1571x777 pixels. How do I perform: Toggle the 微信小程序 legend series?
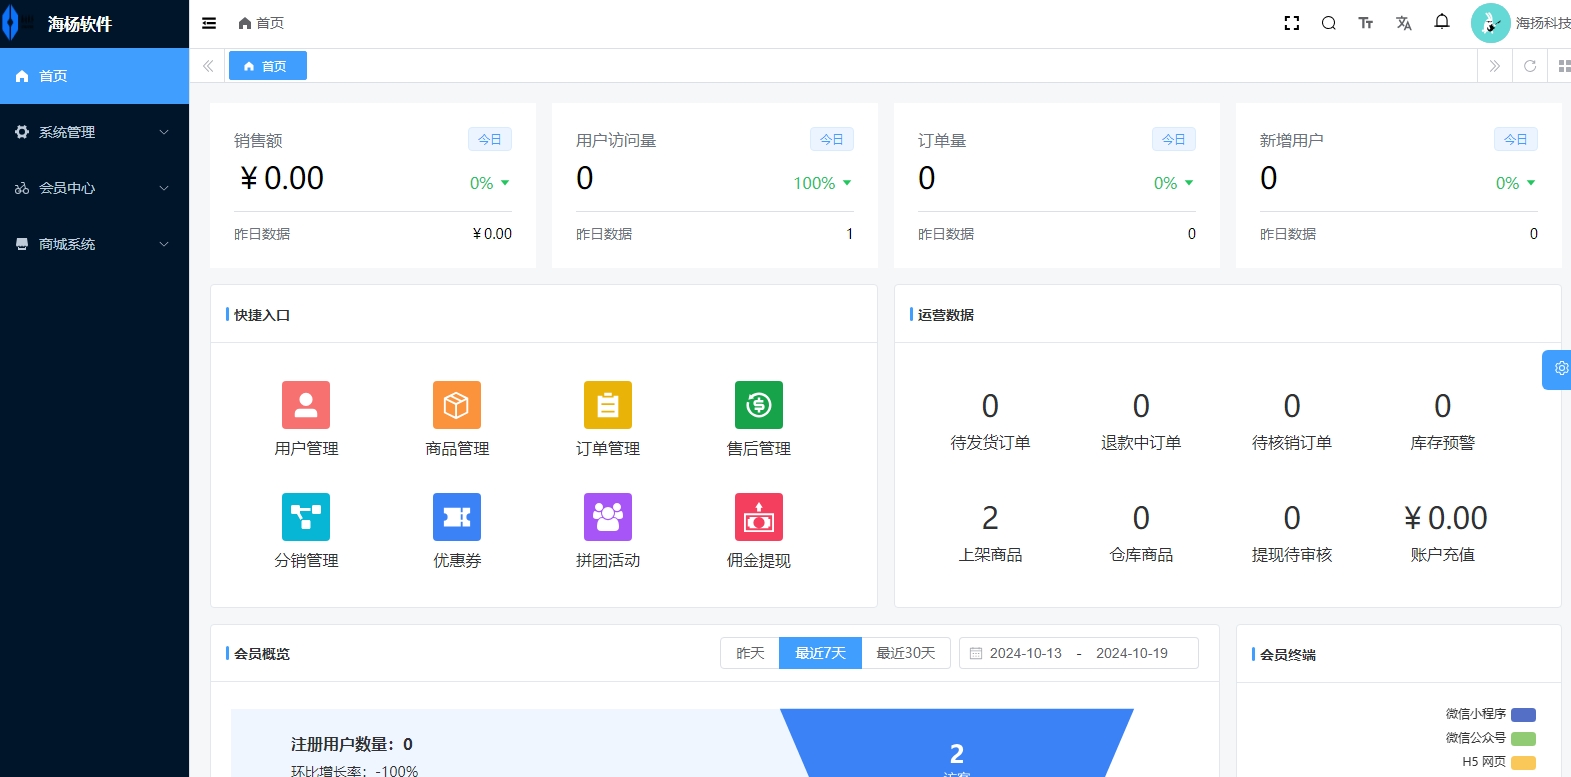pos(1523,714)
